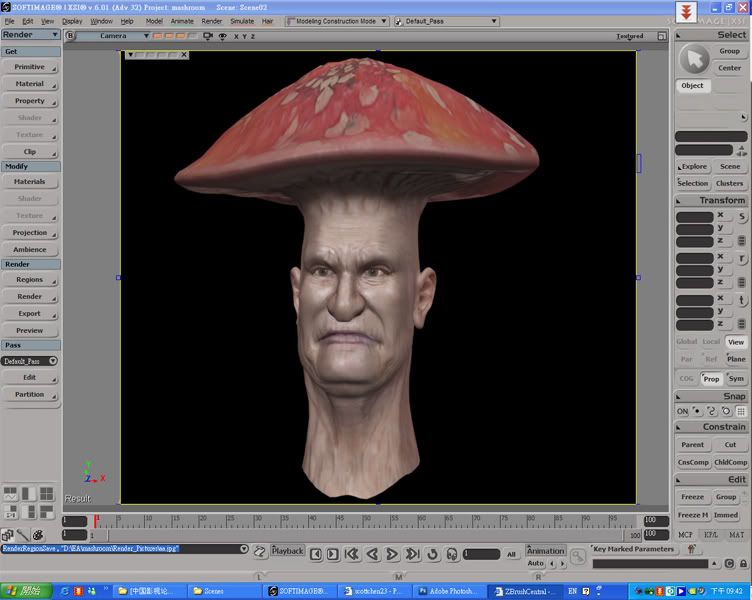Viewport: 752px width, 600px height.
Task: Toggle X axis display in viewport bar
Action: click(x=236, y=36)
